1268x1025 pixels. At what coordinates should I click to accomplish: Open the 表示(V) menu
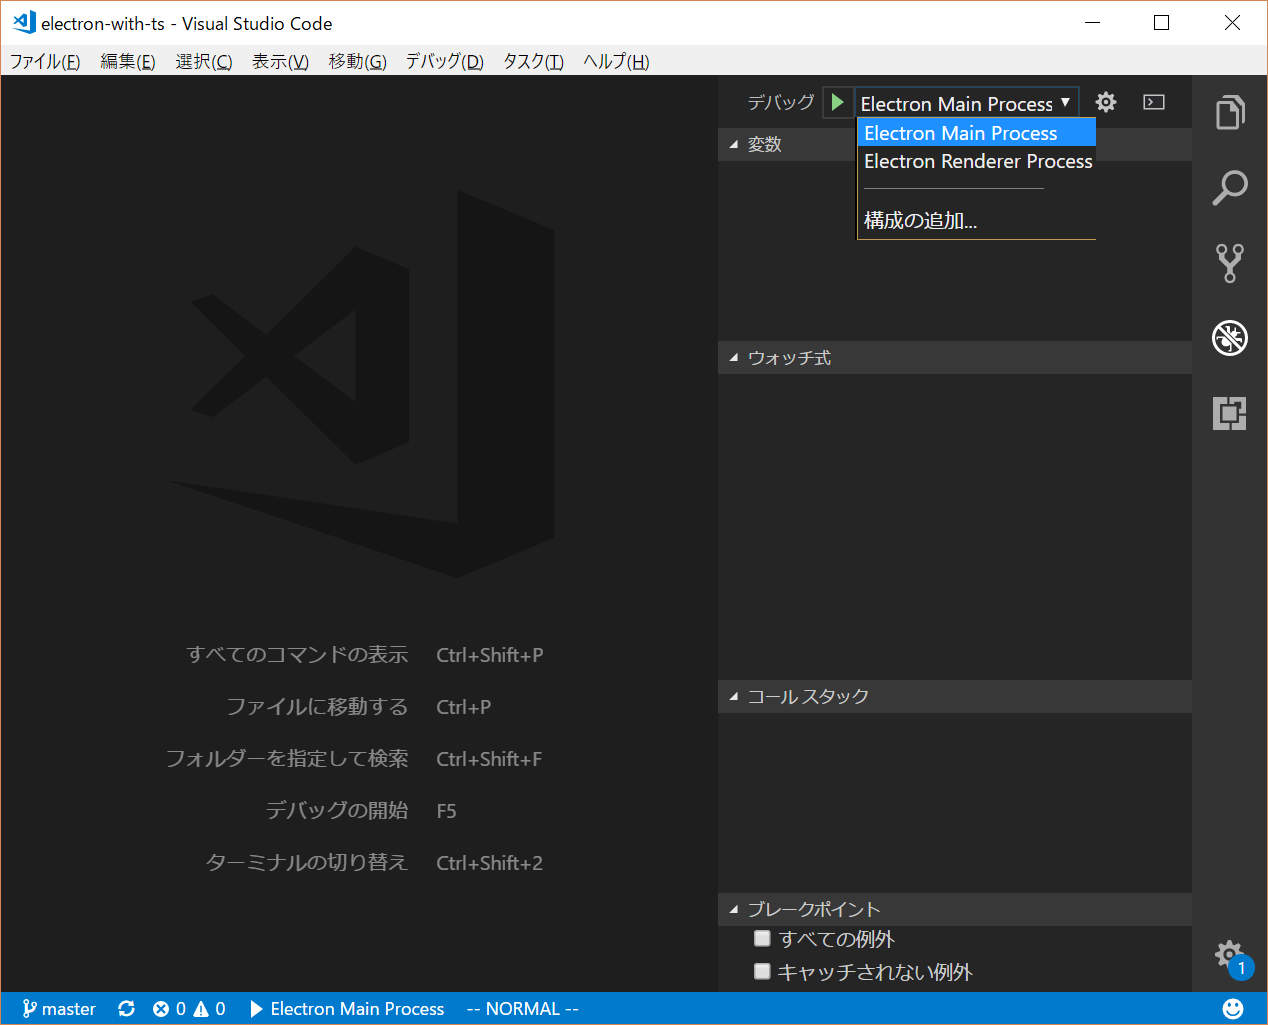tap(280, 61)
